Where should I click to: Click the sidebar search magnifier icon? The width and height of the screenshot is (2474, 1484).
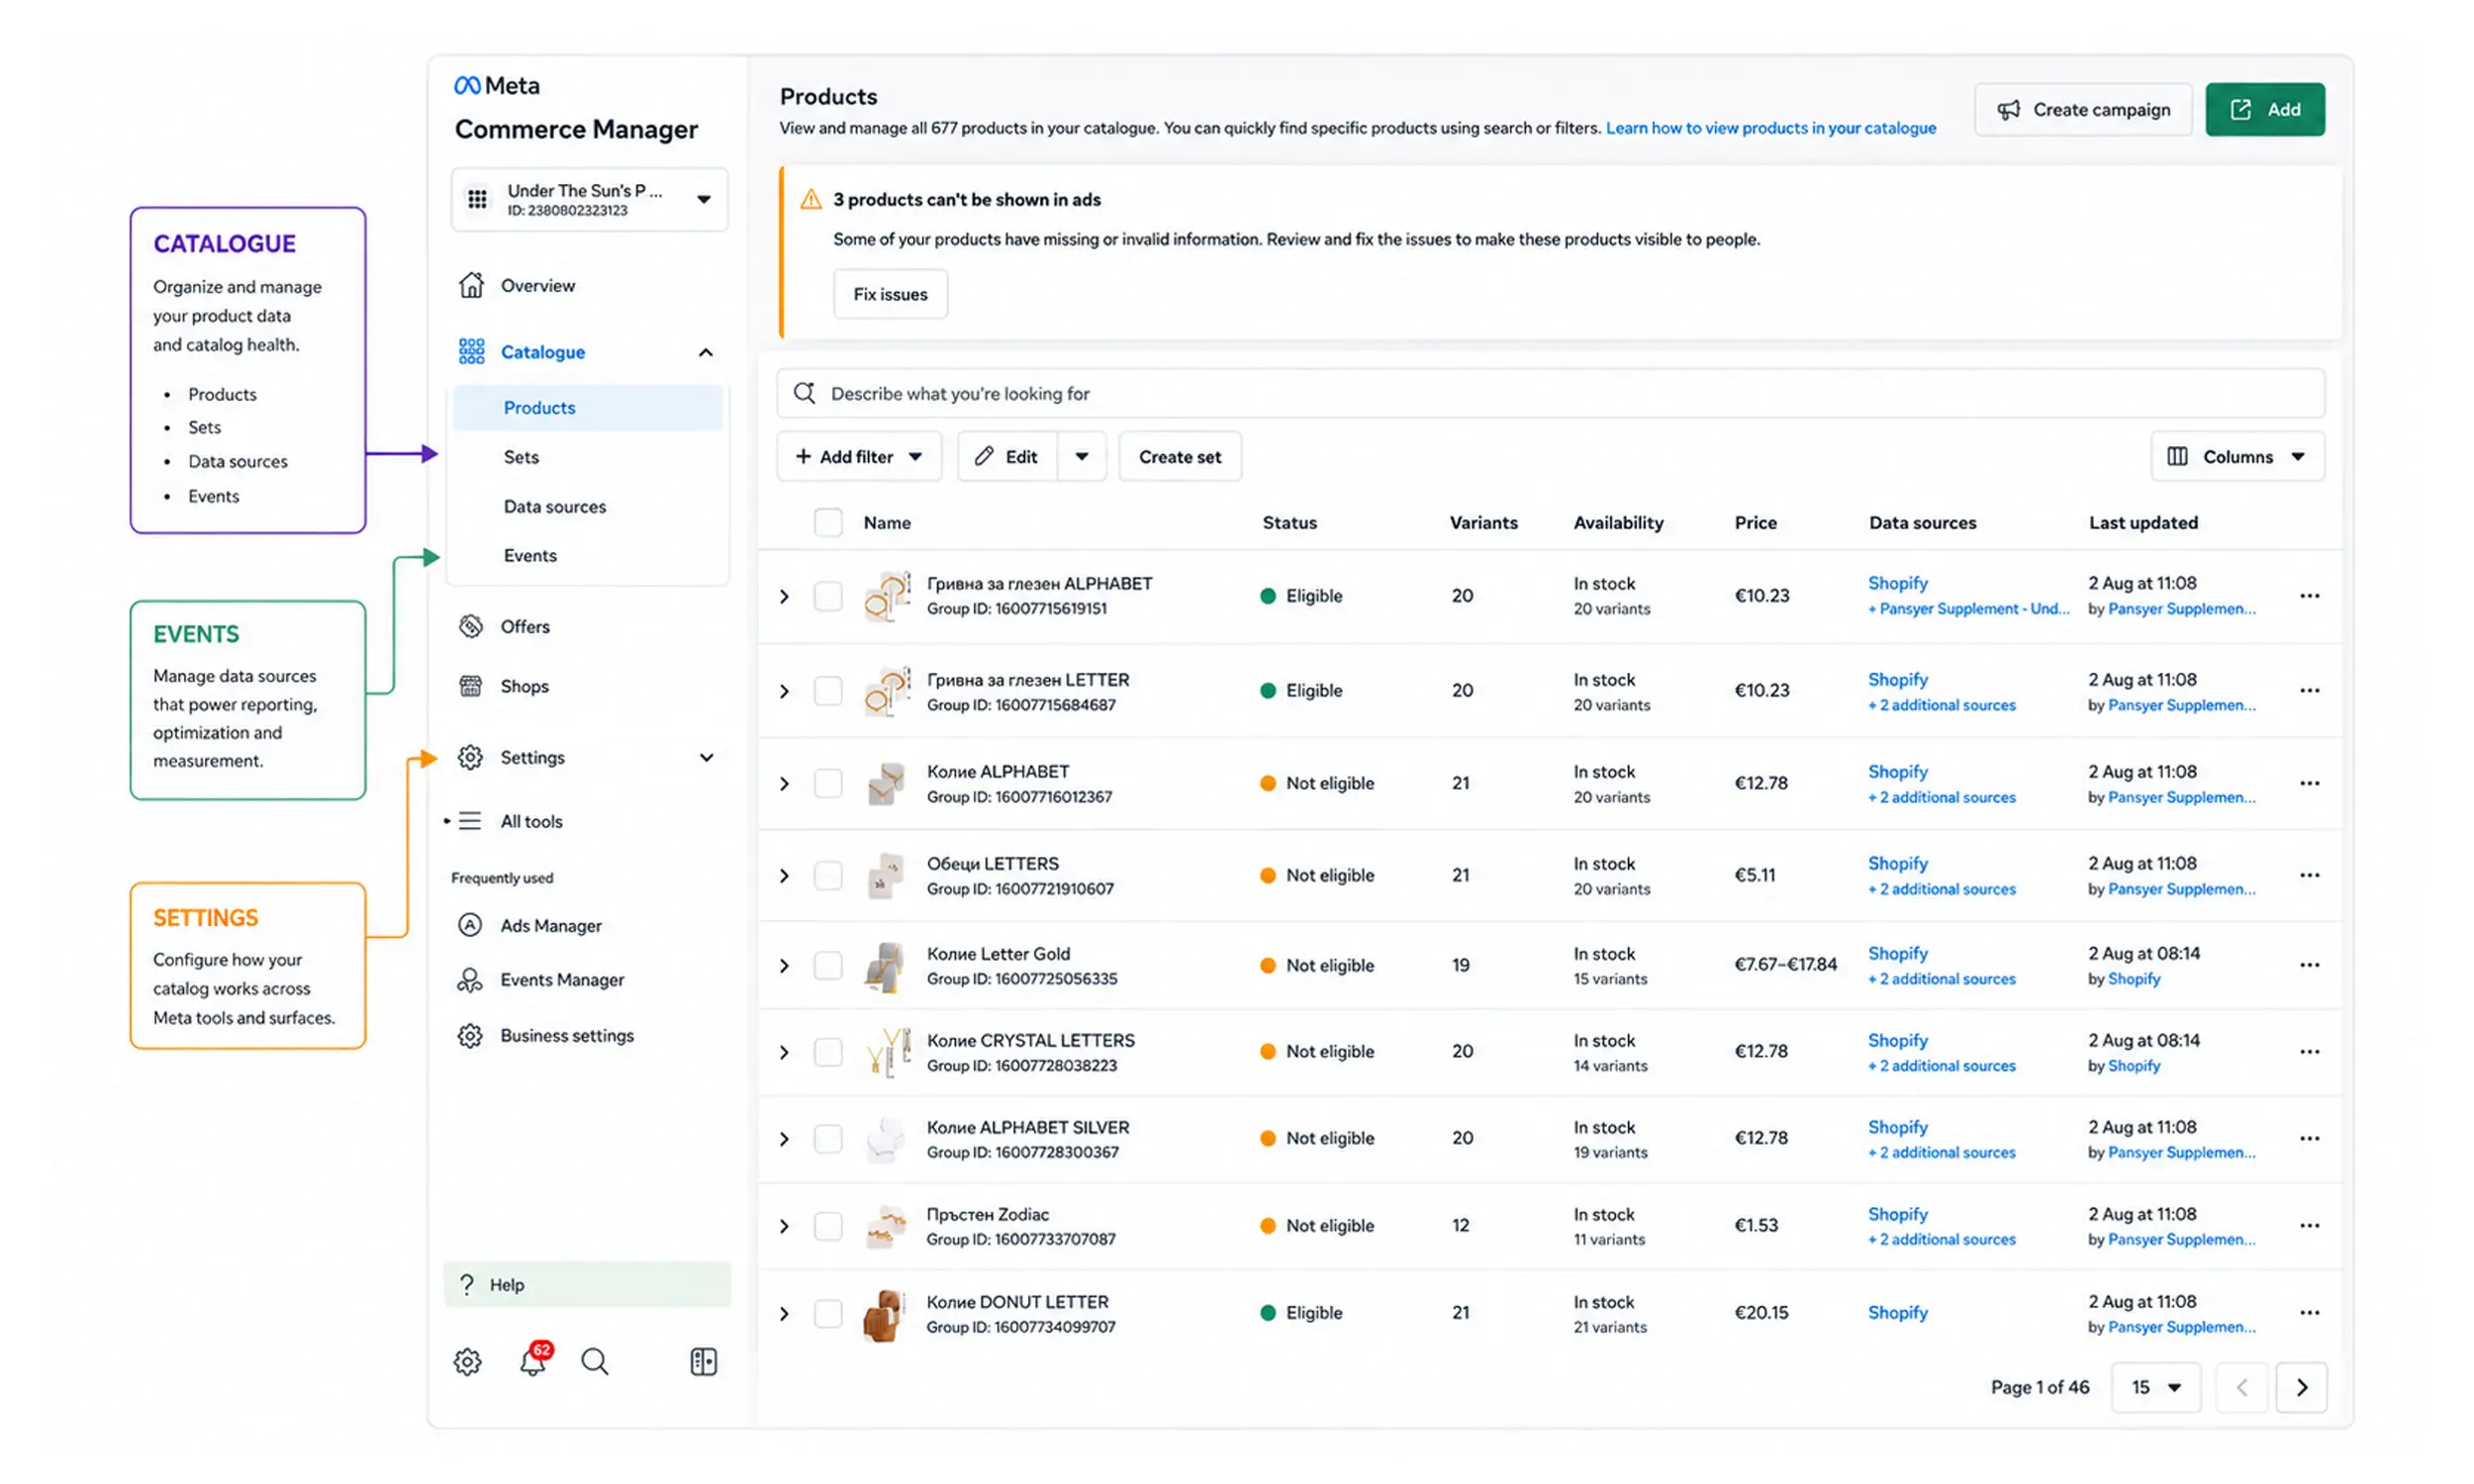click(595, 1361)
